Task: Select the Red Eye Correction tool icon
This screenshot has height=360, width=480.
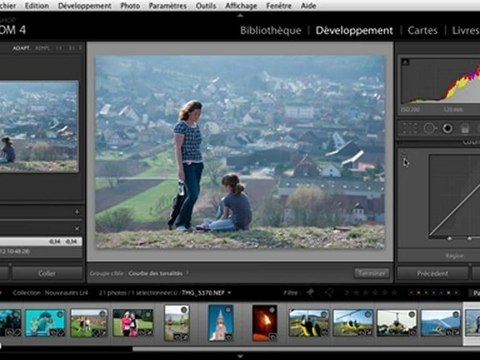Action: (x=447, y=128)
